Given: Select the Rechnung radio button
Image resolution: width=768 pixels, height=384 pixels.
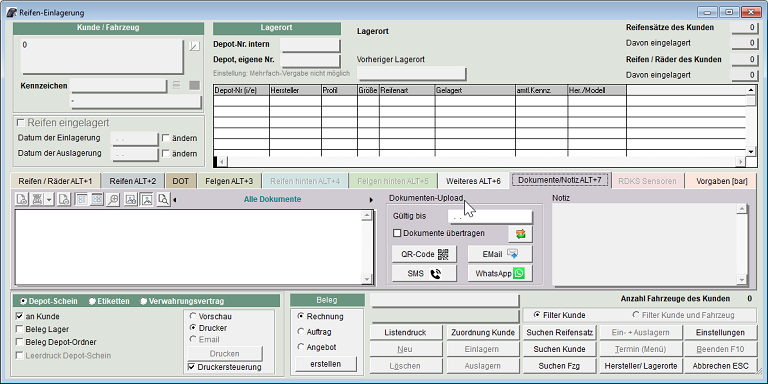Looking at the screenshot, I should coord(301,316).
